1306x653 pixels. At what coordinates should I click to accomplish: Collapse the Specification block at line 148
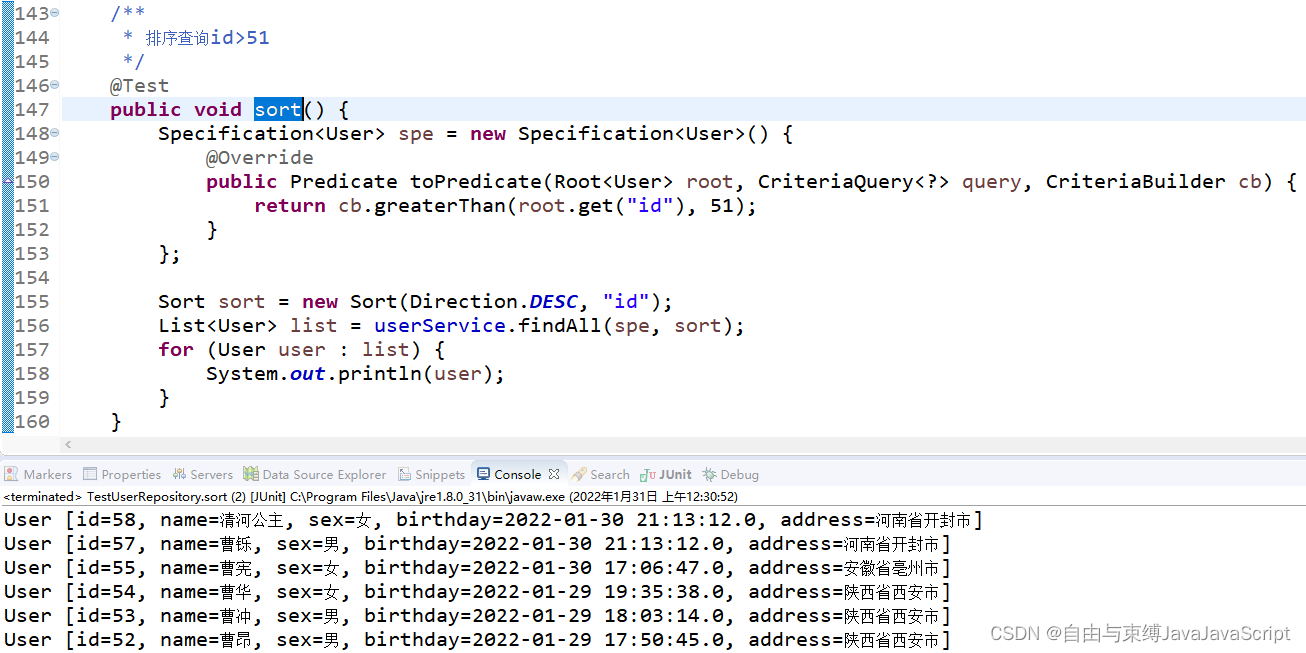[x=54, y=133]
